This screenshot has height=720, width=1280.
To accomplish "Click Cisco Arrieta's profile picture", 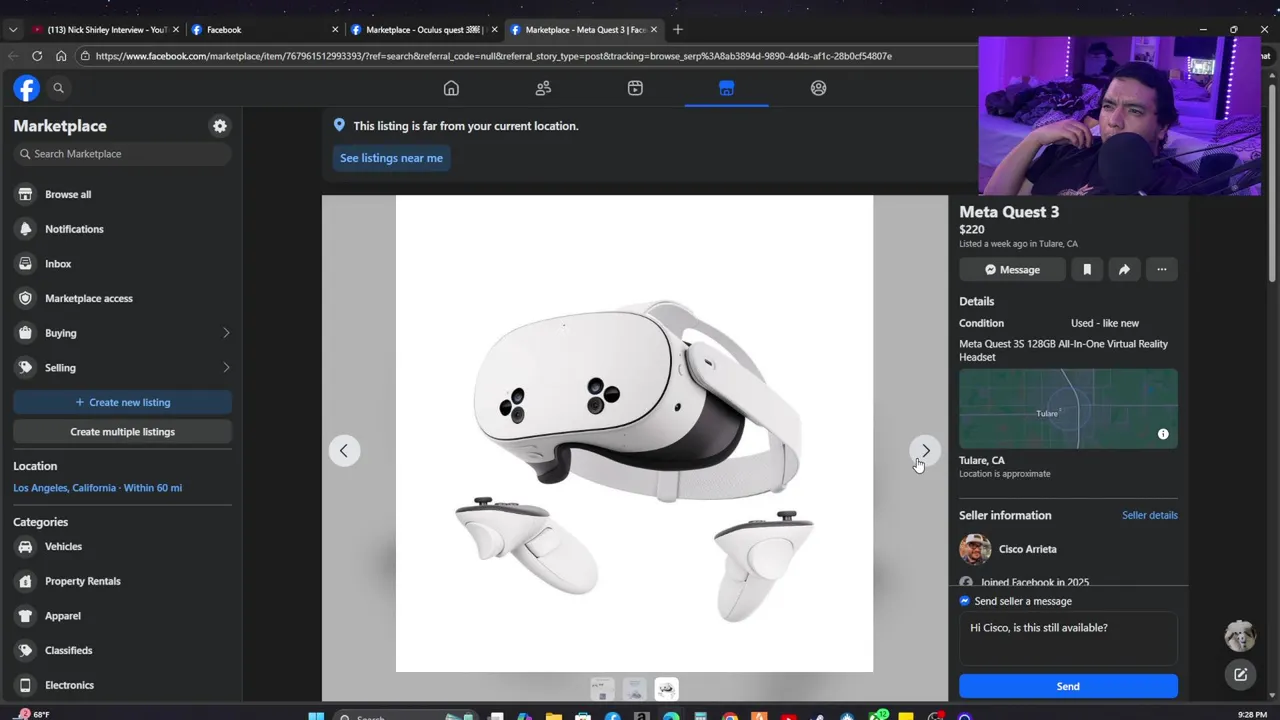I will point(975,549).
